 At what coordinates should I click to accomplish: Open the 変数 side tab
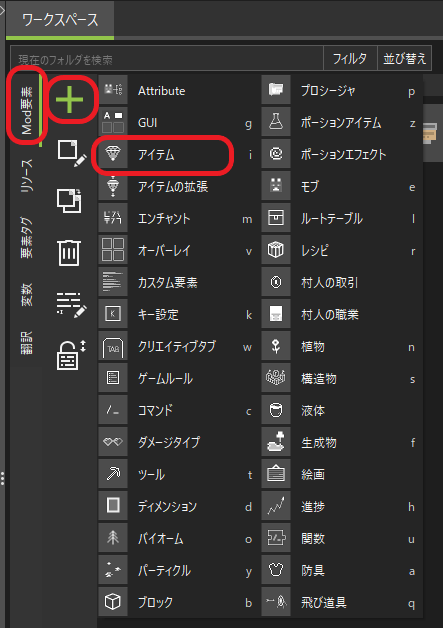tap(27, 295)
